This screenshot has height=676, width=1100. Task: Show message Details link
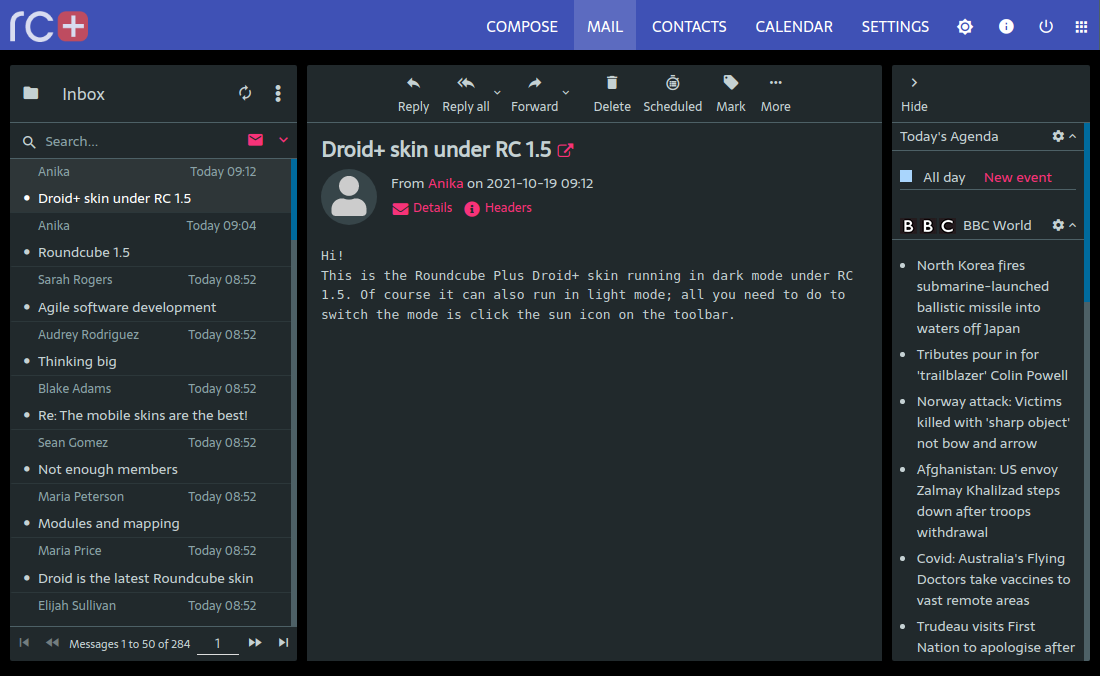coord(422,208)
